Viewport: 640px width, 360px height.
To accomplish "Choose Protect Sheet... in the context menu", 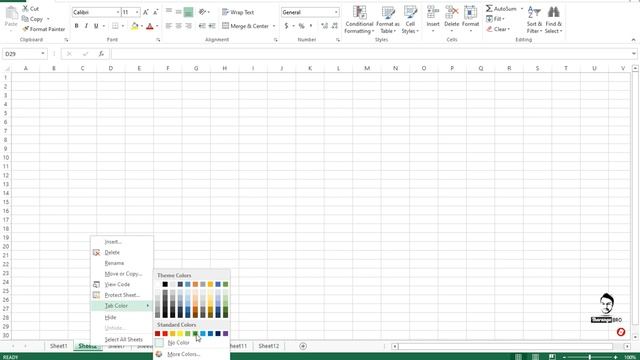I will click(122, 295).
